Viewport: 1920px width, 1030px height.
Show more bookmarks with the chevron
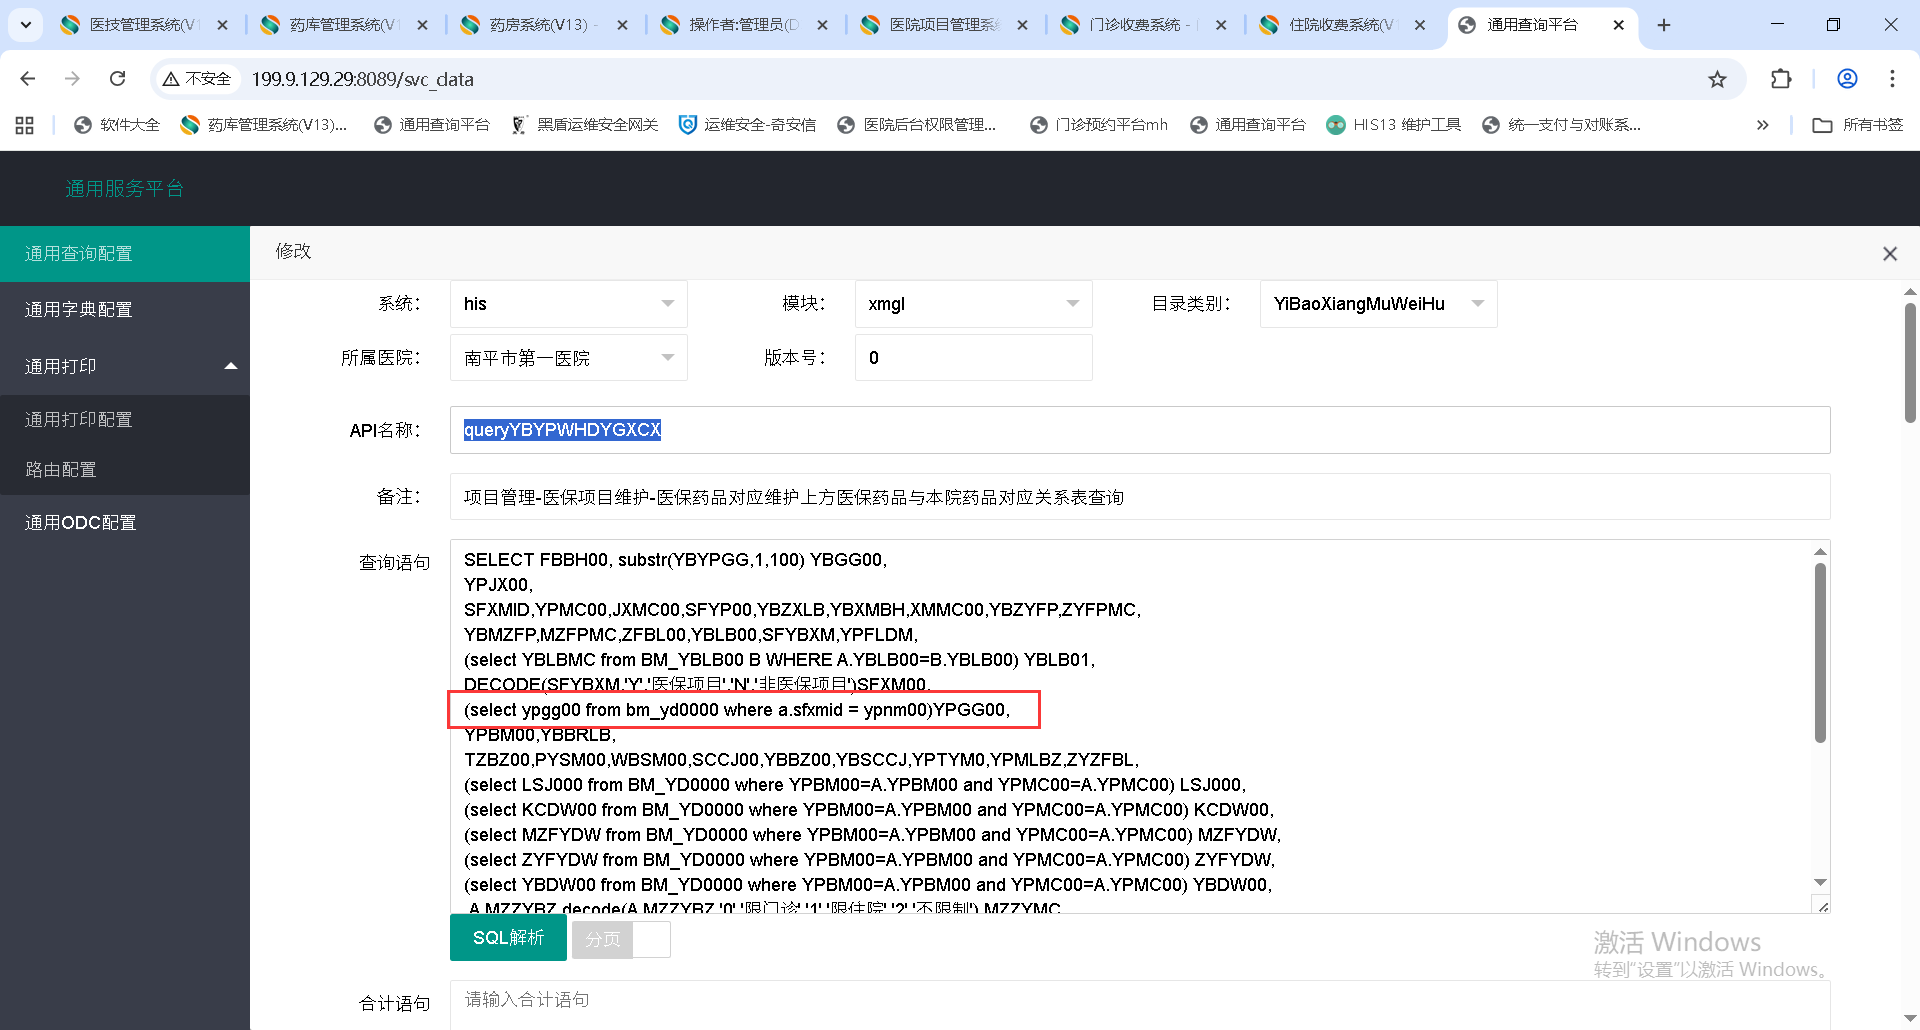coord(1762,125)
